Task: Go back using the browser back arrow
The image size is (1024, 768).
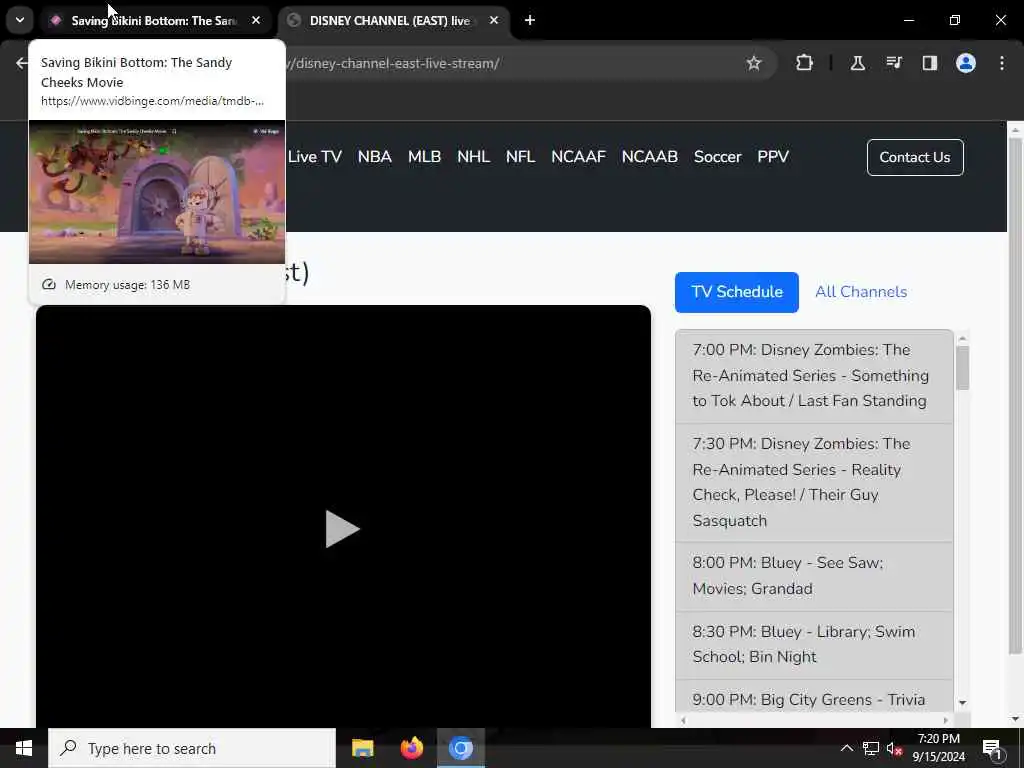Action: [x=21, y=63]
